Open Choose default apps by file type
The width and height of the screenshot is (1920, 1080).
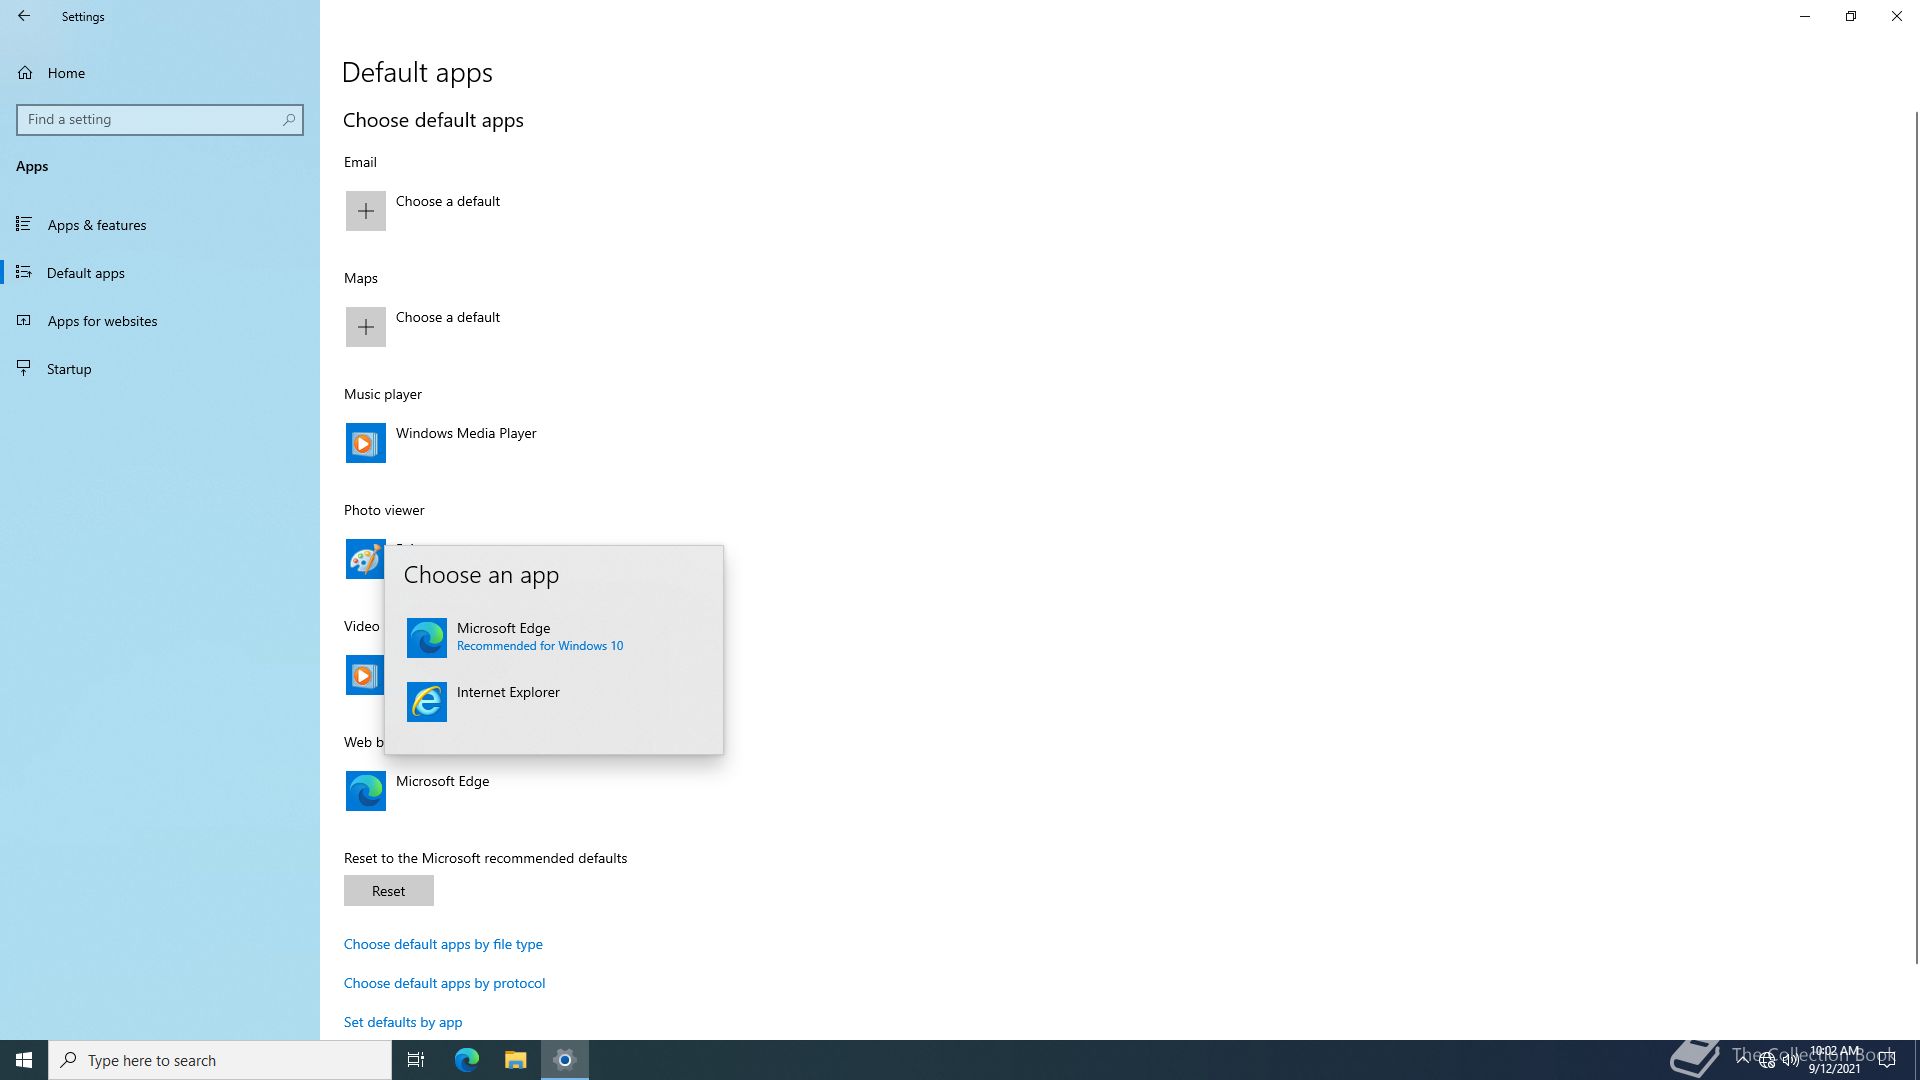tap(443, 944)
